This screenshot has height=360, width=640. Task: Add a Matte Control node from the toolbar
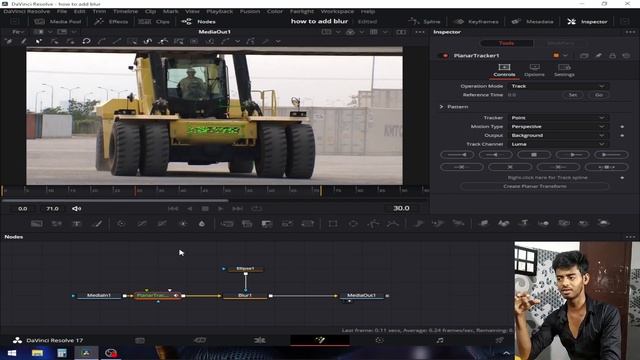pos(267,223)
